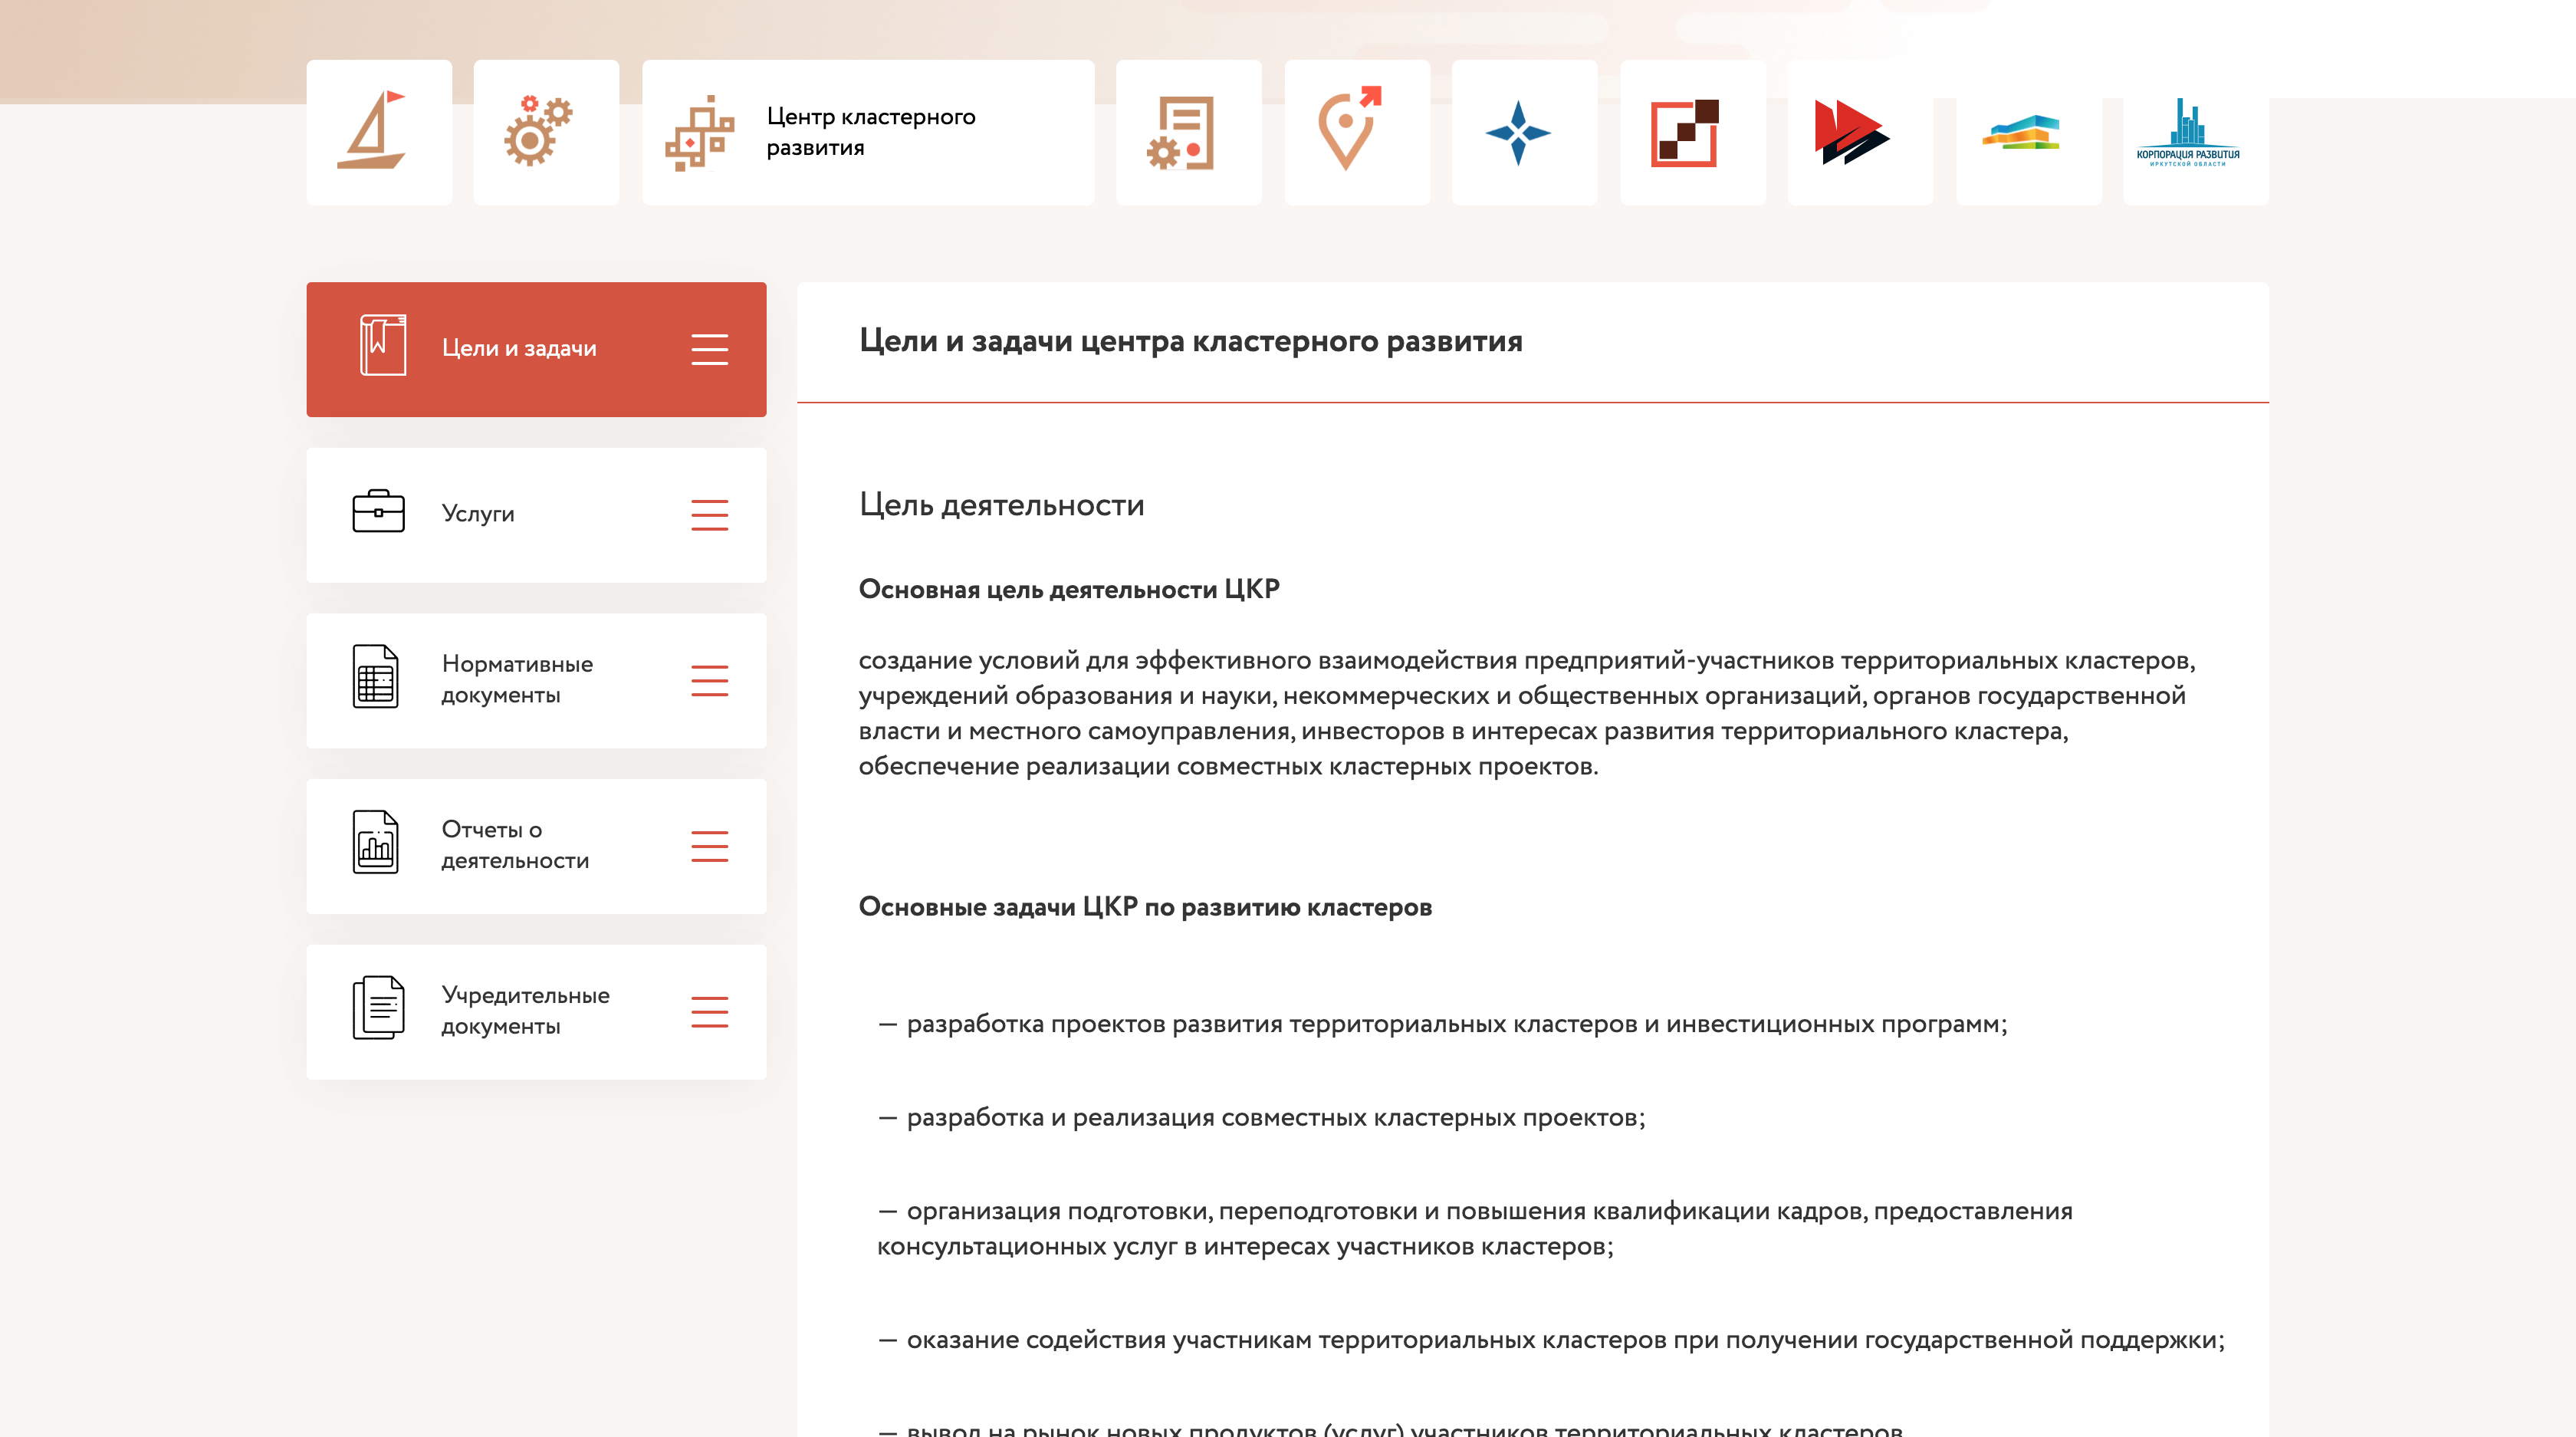Expand the hamburger lines on Услуги
This screenshot has width=2576, height=1437.
(710, 515)
